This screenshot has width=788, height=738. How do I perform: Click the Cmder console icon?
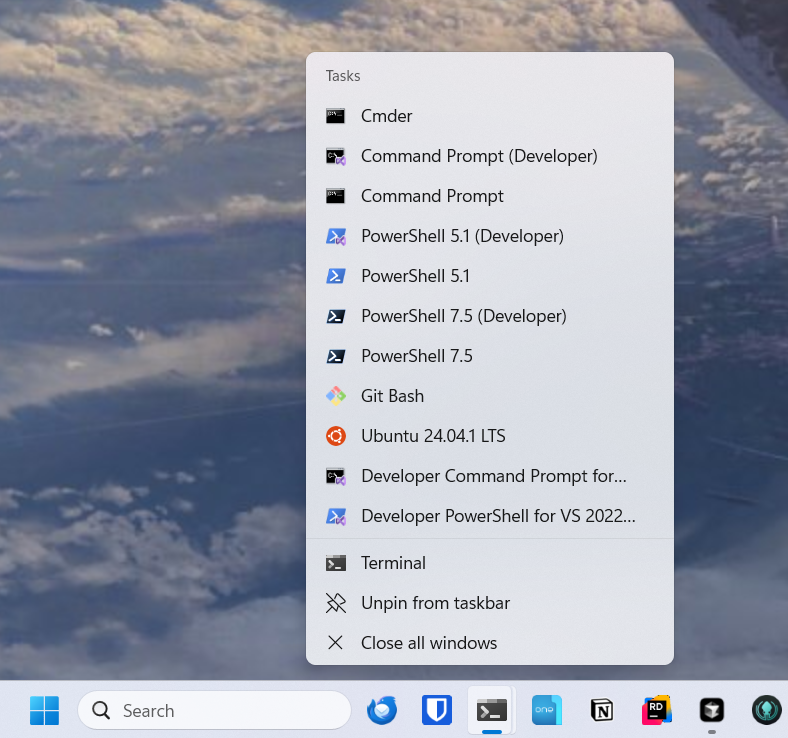335,116
